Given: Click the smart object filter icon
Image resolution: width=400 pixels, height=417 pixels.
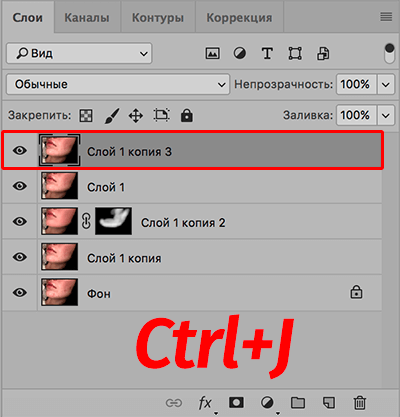Looking at the screenshot, I should point(323,53).
